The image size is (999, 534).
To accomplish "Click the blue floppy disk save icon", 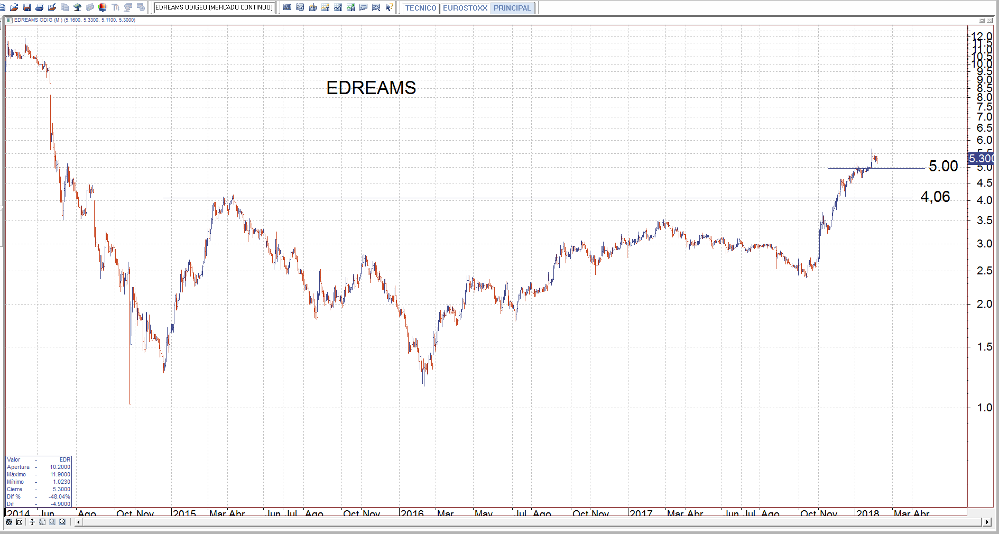I will coord(27,8).
